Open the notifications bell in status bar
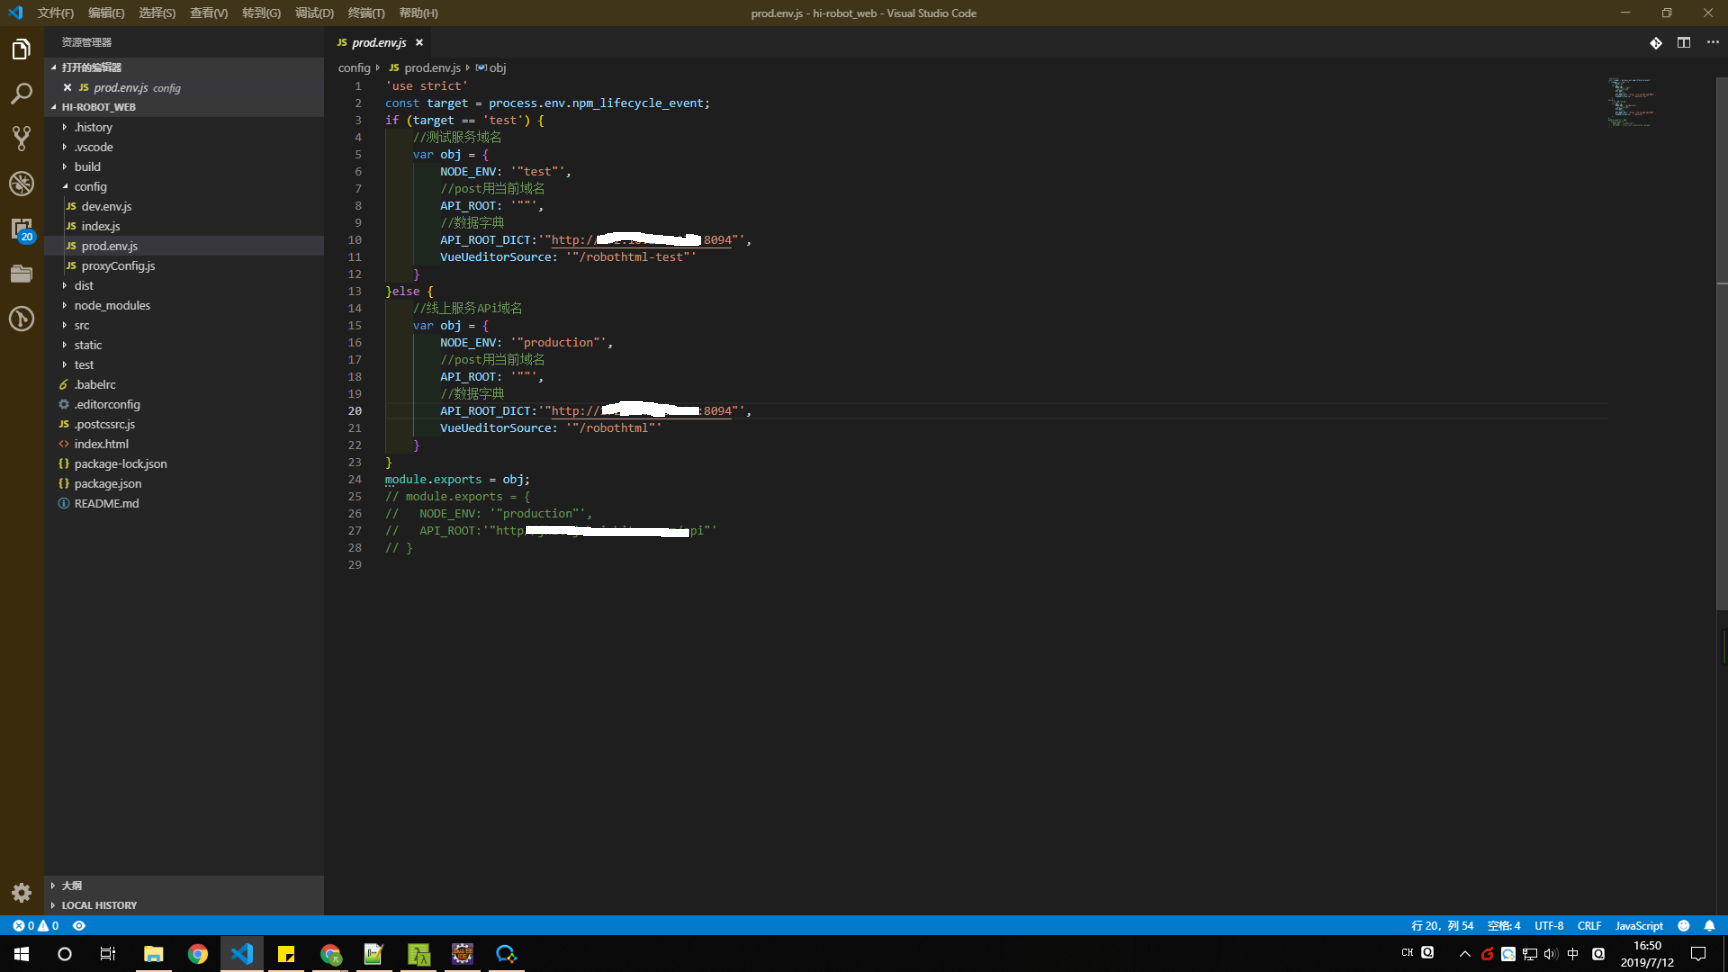Viewport: 1728px width, 972px height. click(1710, 926)
